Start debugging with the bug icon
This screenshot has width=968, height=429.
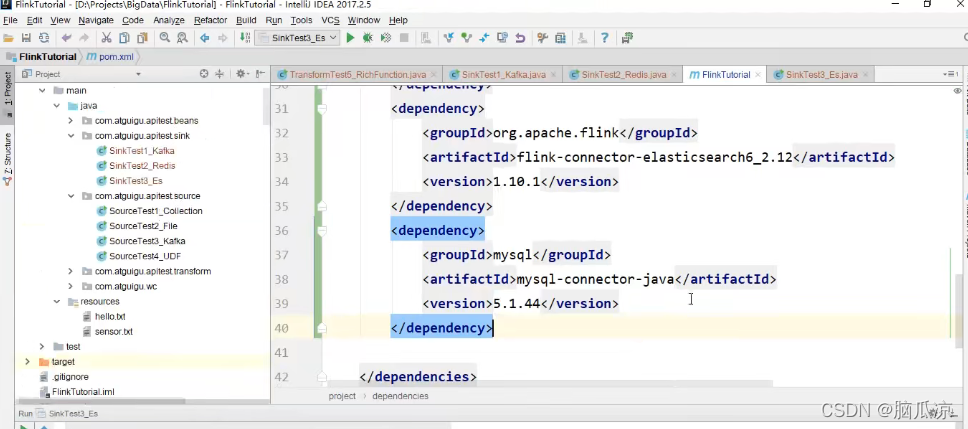(x=367, y=38)
